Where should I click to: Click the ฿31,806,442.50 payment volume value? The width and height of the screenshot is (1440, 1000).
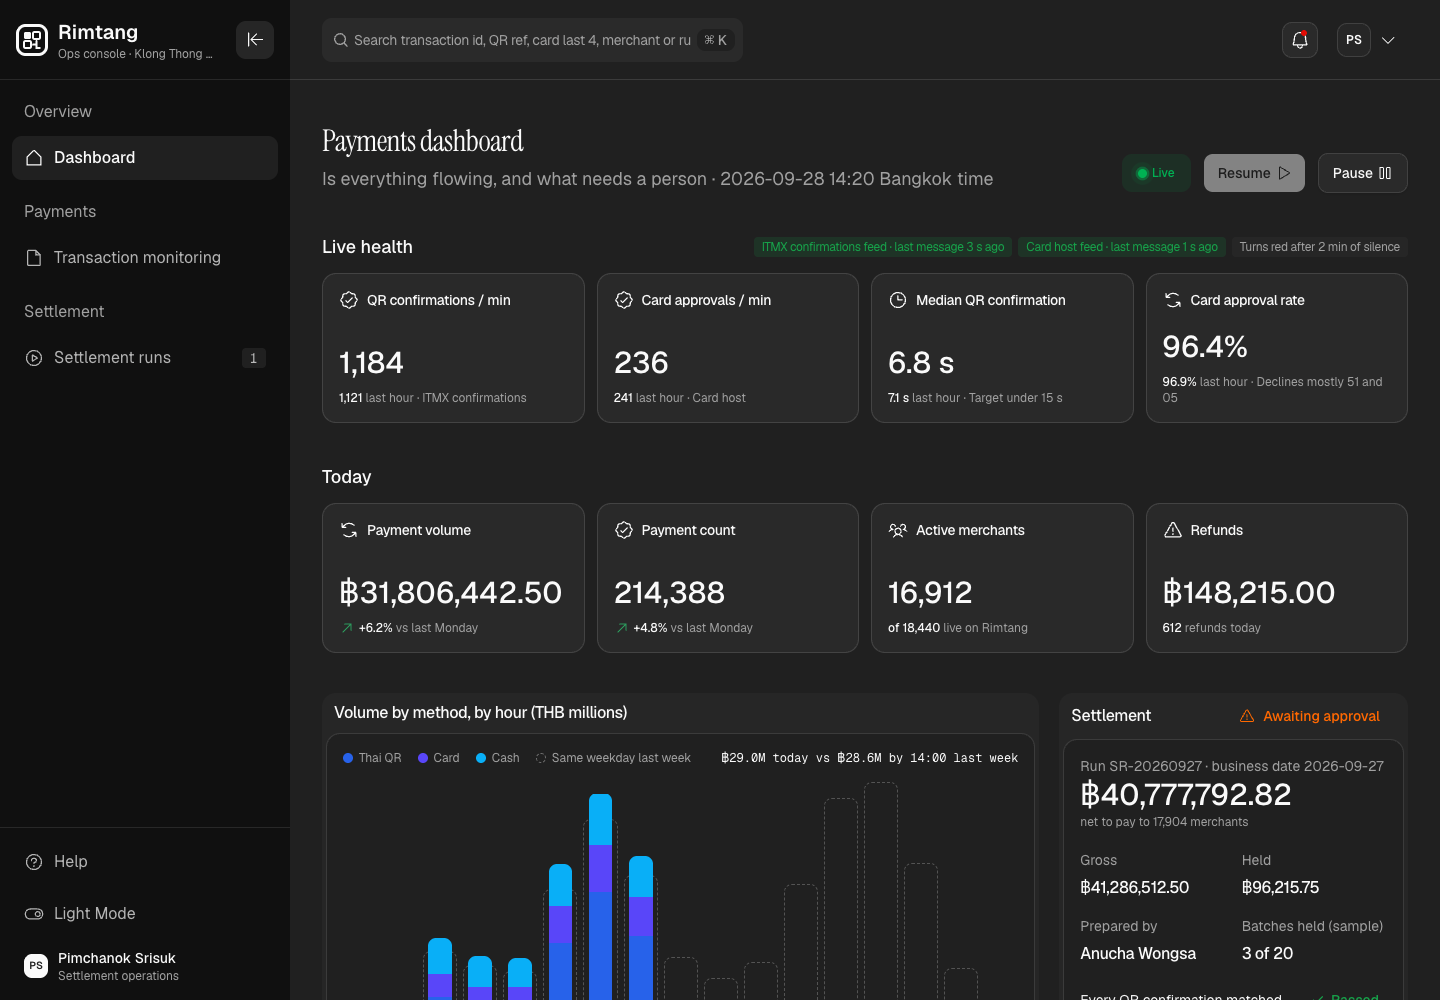pos(451,592)
